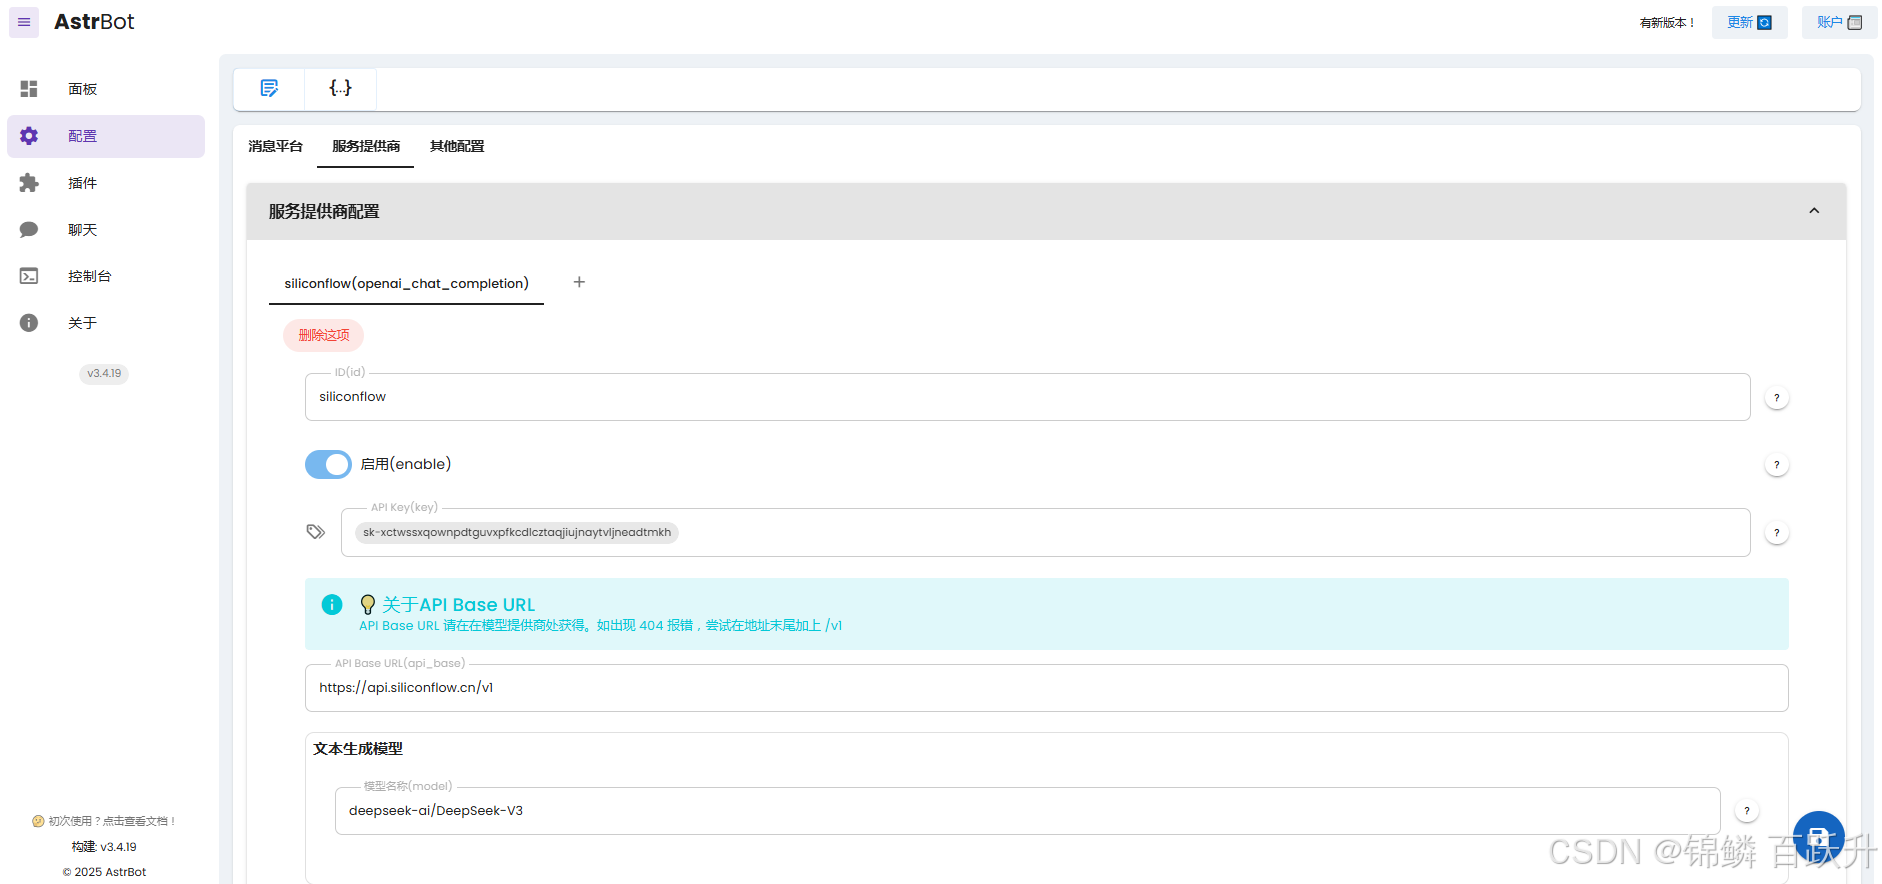Image resolution: width=1882 pixels, height=884 pixels.
Task: Select siliconflow(openai_chat_completion) provider tab
Action: [x=406, y=283]
